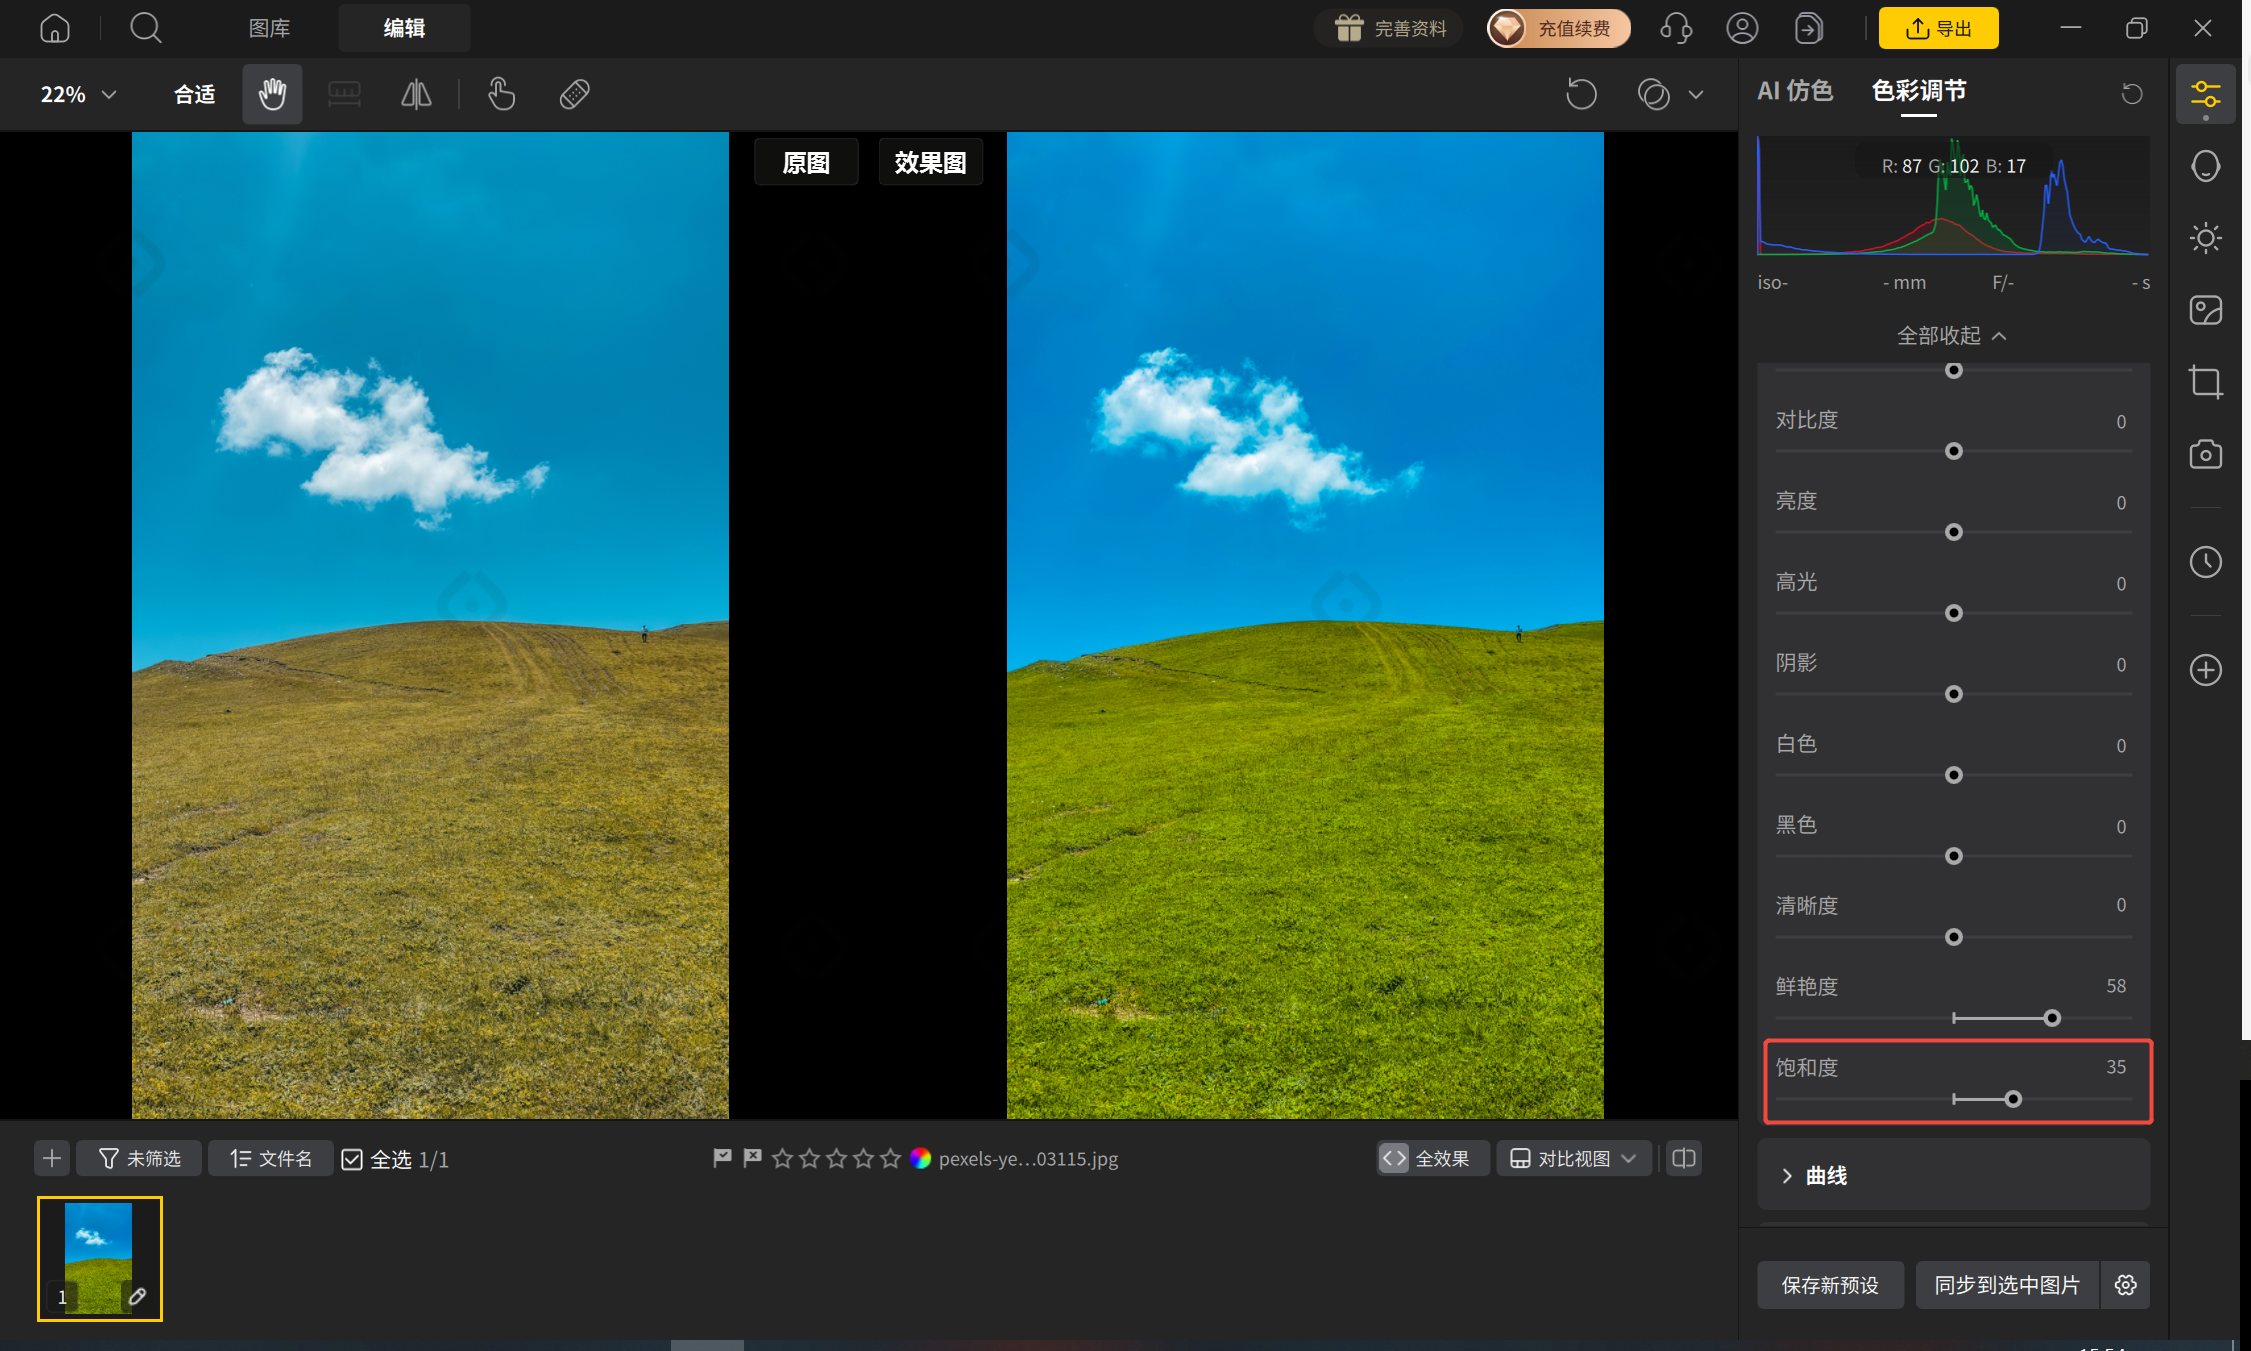The image size is (2251, 1351).
Task: Click the 导出 export button
Action: point(1938,28)
